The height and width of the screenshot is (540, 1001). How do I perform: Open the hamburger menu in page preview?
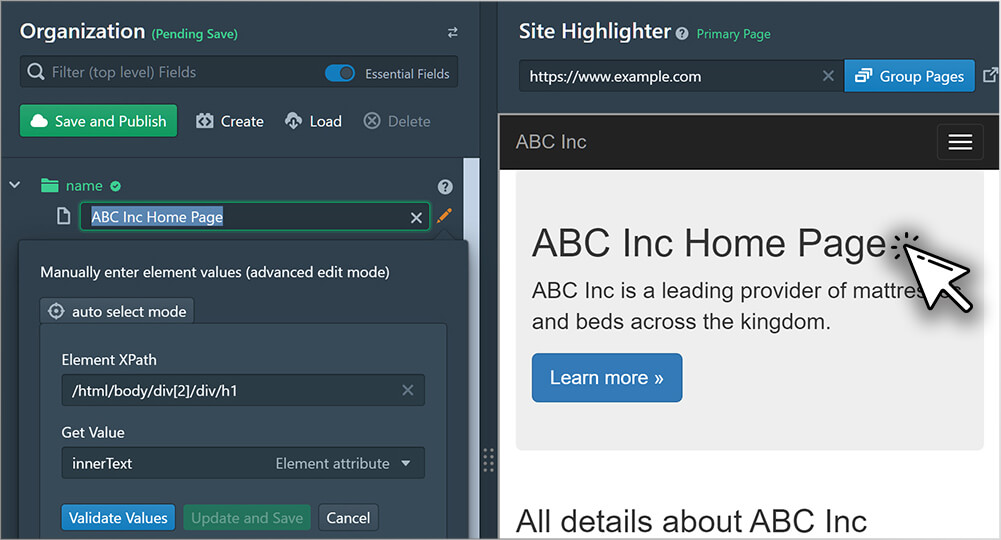960,142
